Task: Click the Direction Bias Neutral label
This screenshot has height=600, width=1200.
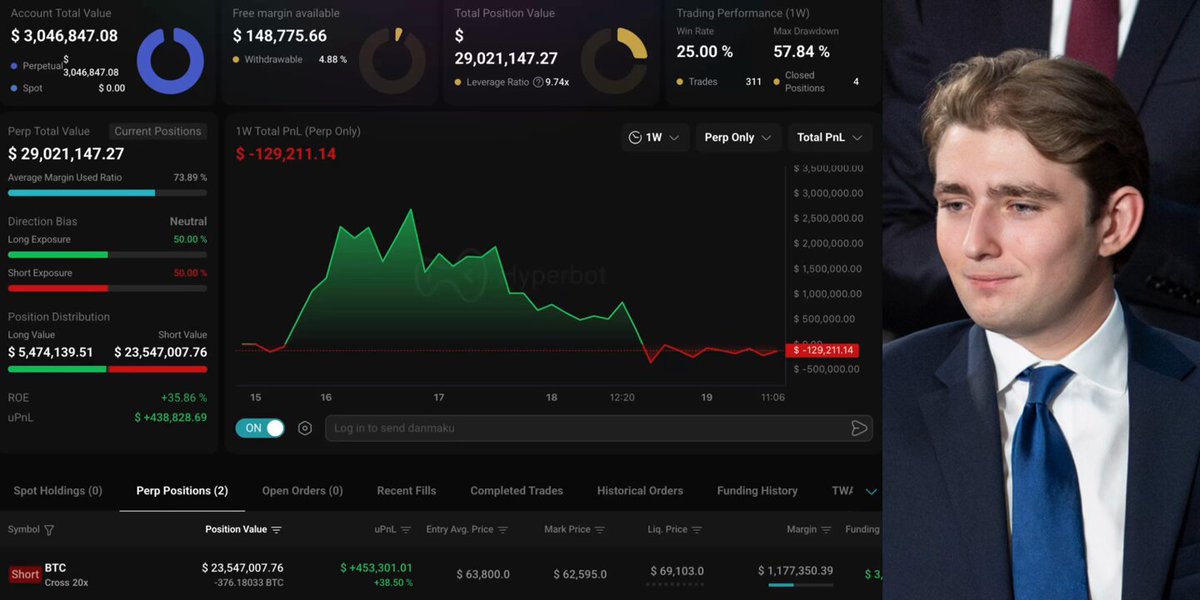Action: click(x=188, y=221)
